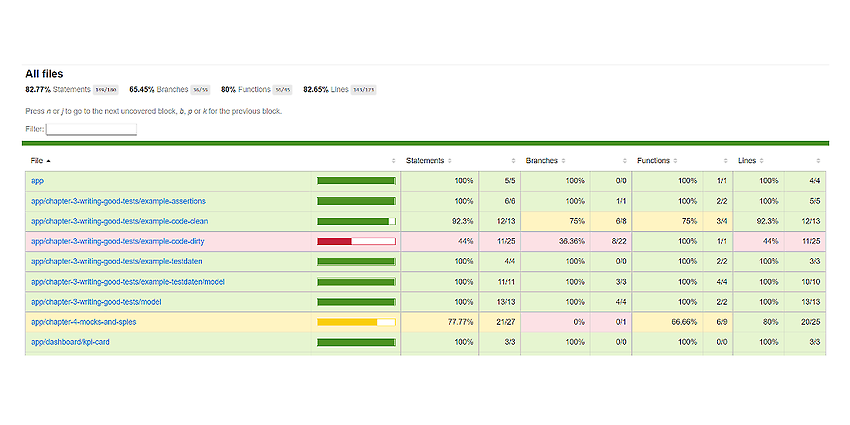This screenshot has height=425, width=850.
Task: Sort by File column ascending arrow
Action: point(48,161)
